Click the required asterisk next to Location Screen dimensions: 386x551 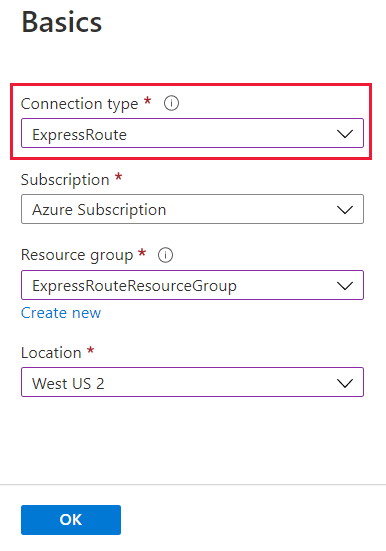[x=91, y=350]
